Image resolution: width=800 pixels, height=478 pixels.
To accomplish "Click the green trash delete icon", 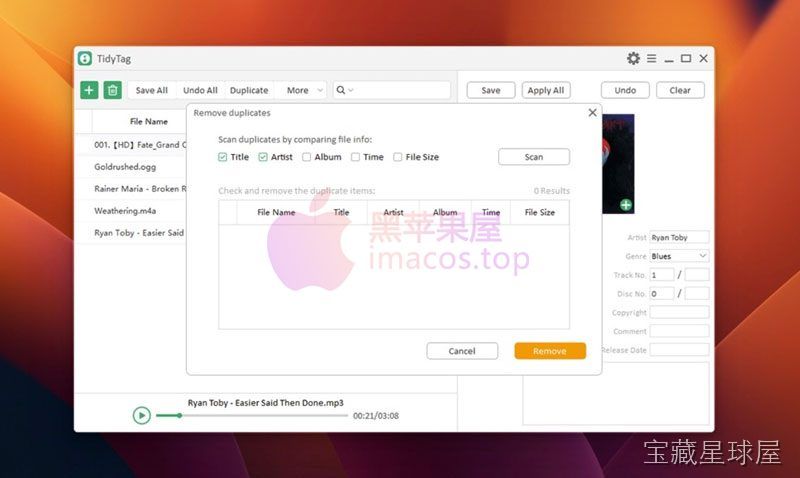I will pos(113,90).
